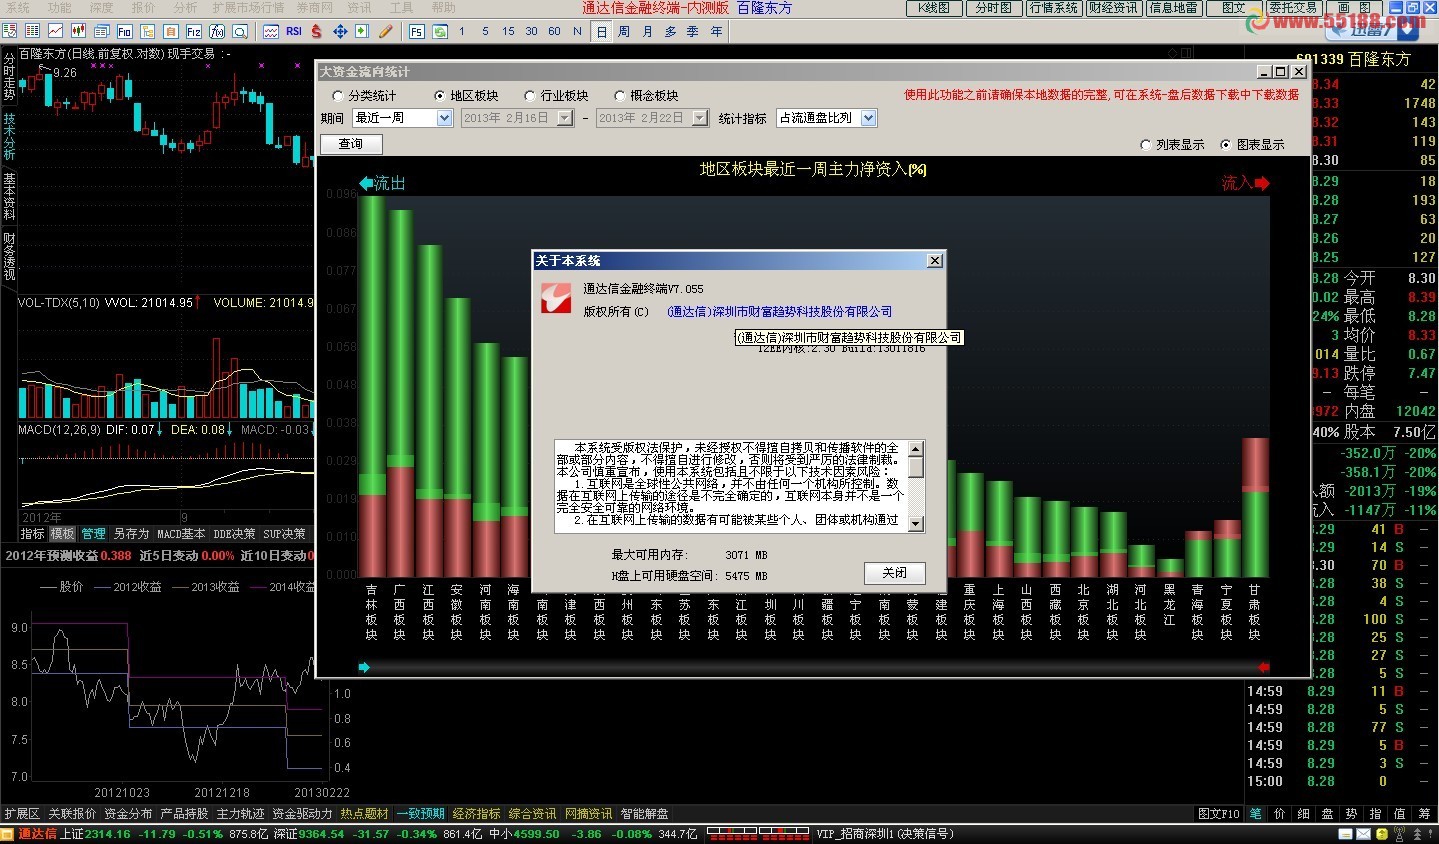Click the F10 company info toolbar icon
Image resolution: width=1439 pixels, height=844 pixels.
point(124,31)
